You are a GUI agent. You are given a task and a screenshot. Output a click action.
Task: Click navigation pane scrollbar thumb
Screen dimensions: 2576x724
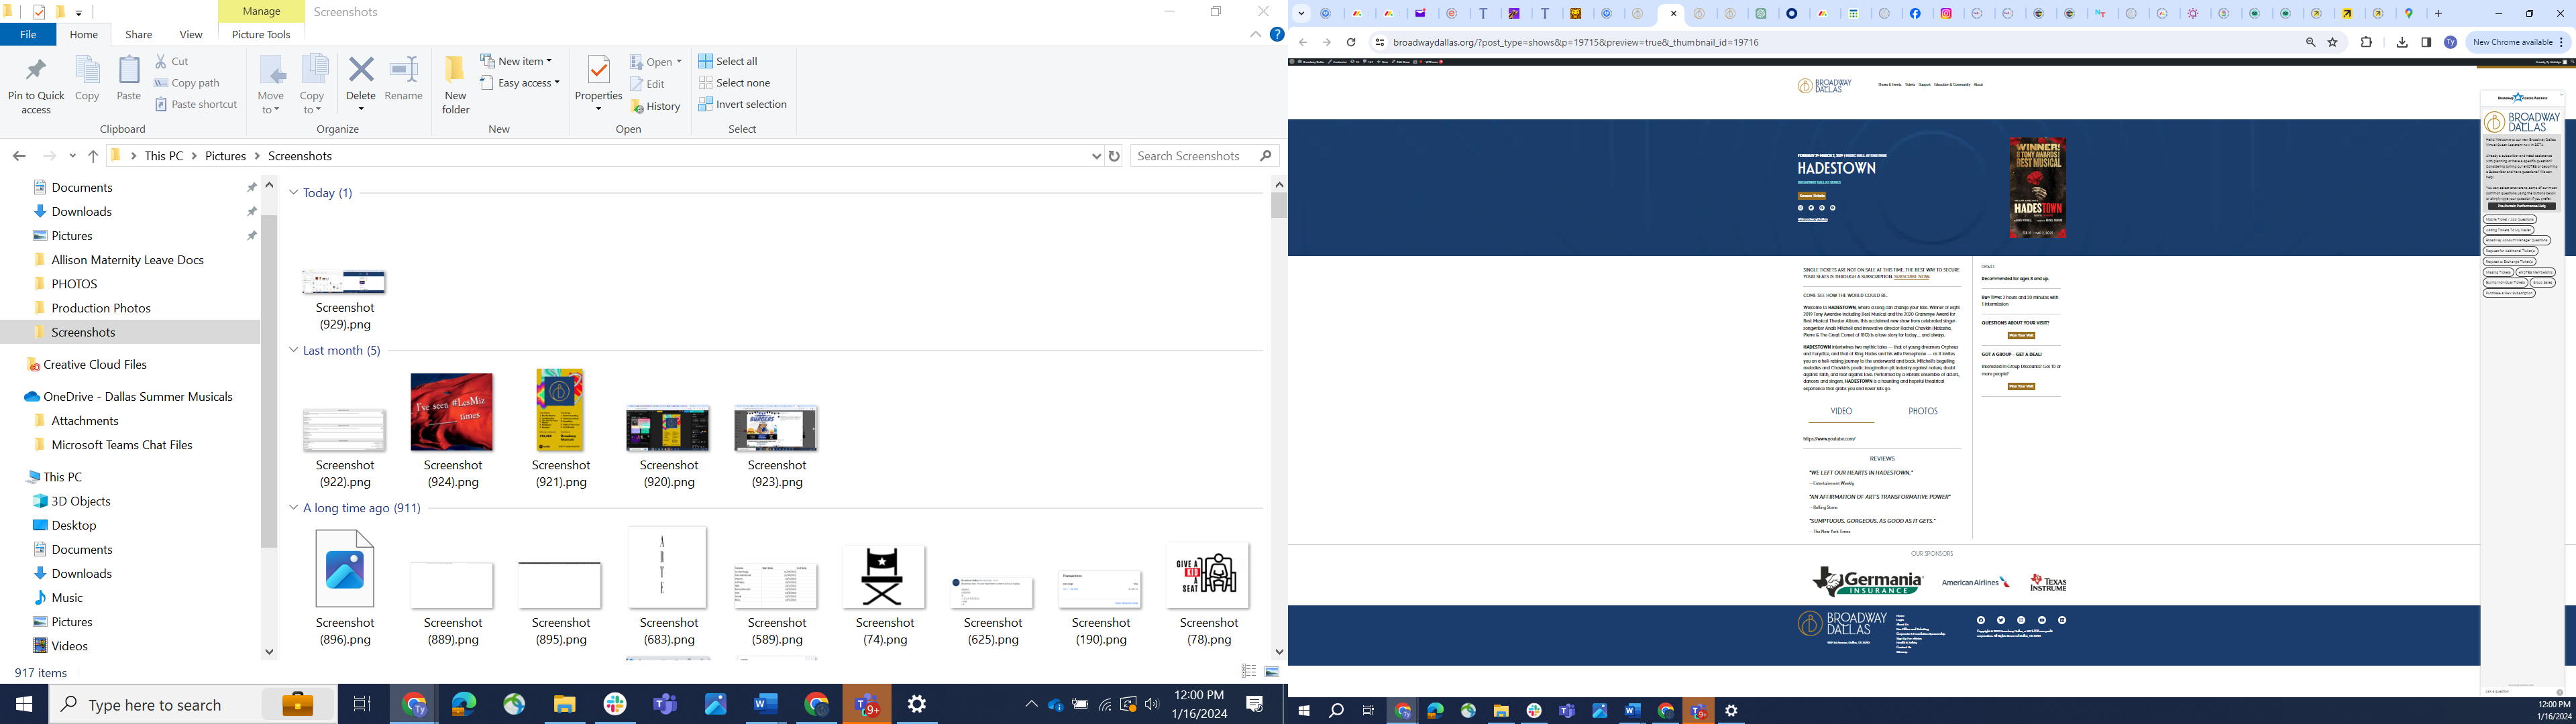269,380
